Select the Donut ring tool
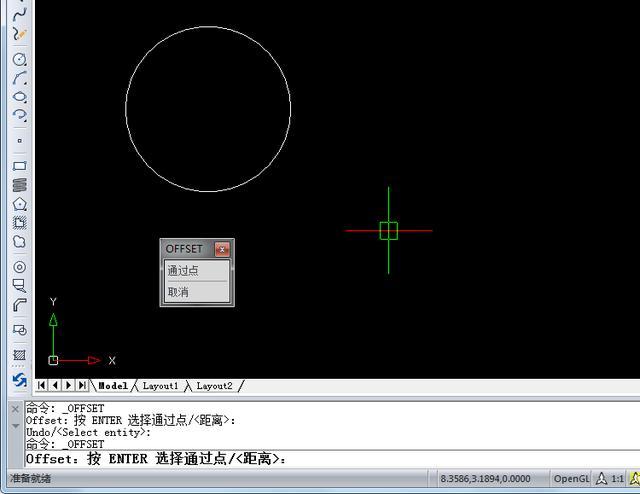Image resolution: width=640 pixels, height=494 pixels. (x=19, y=267)
